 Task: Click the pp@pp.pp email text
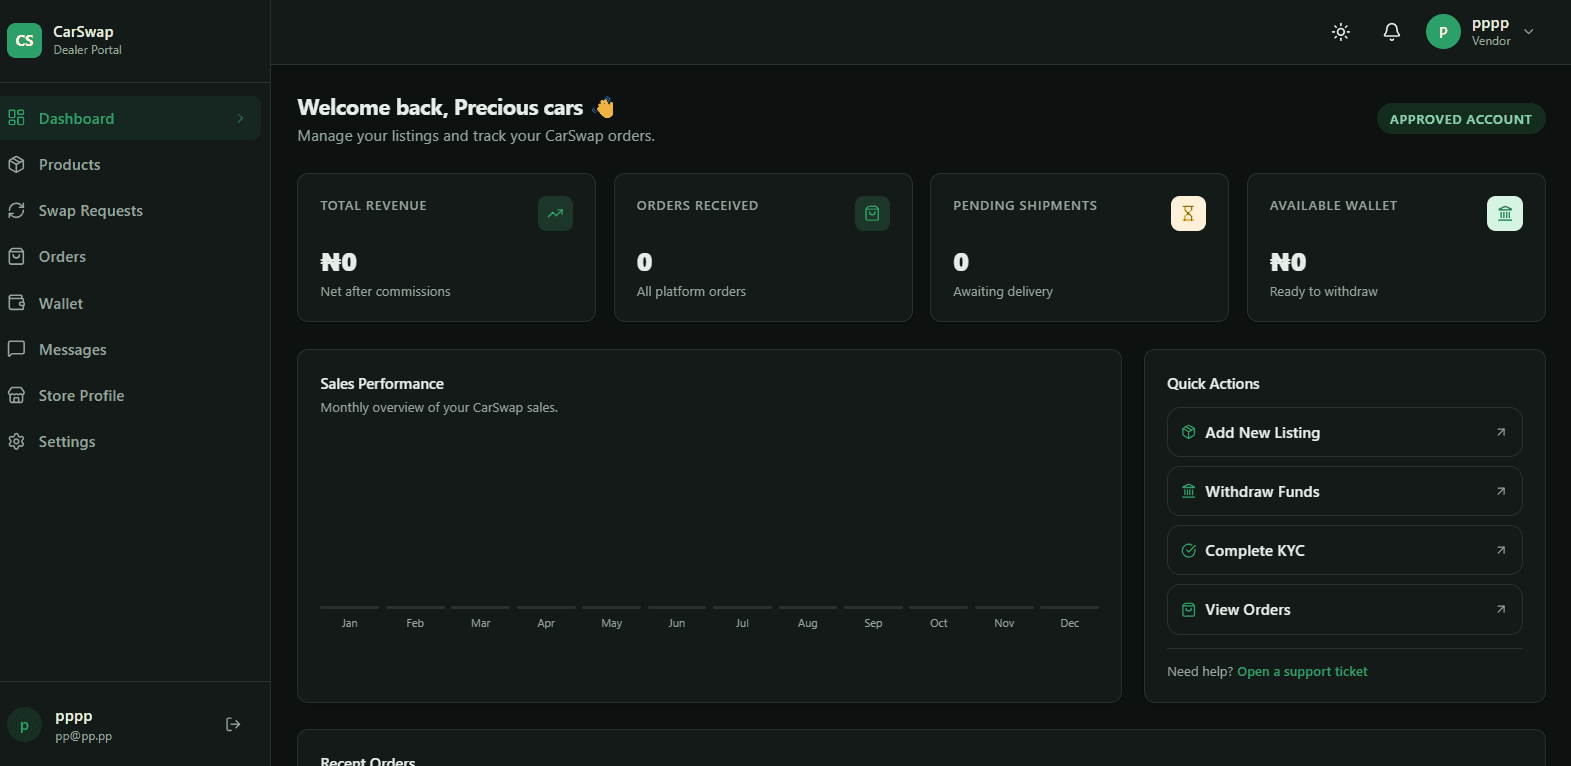[84, 736]
